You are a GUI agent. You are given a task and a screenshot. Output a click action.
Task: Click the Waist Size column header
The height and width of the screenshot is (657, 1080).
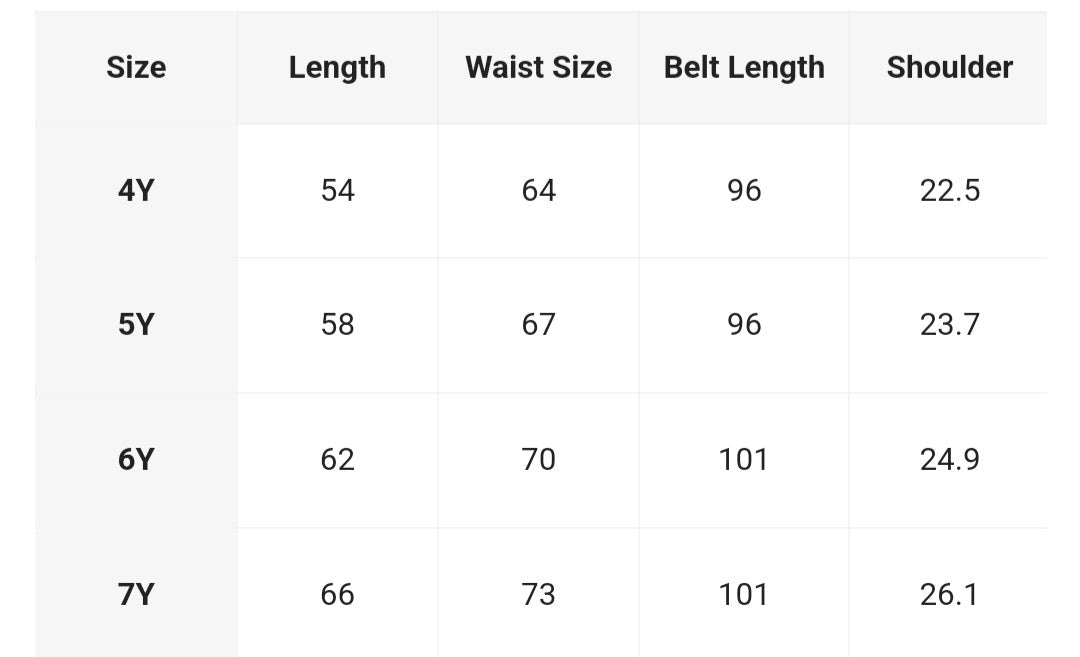(538, 67)
